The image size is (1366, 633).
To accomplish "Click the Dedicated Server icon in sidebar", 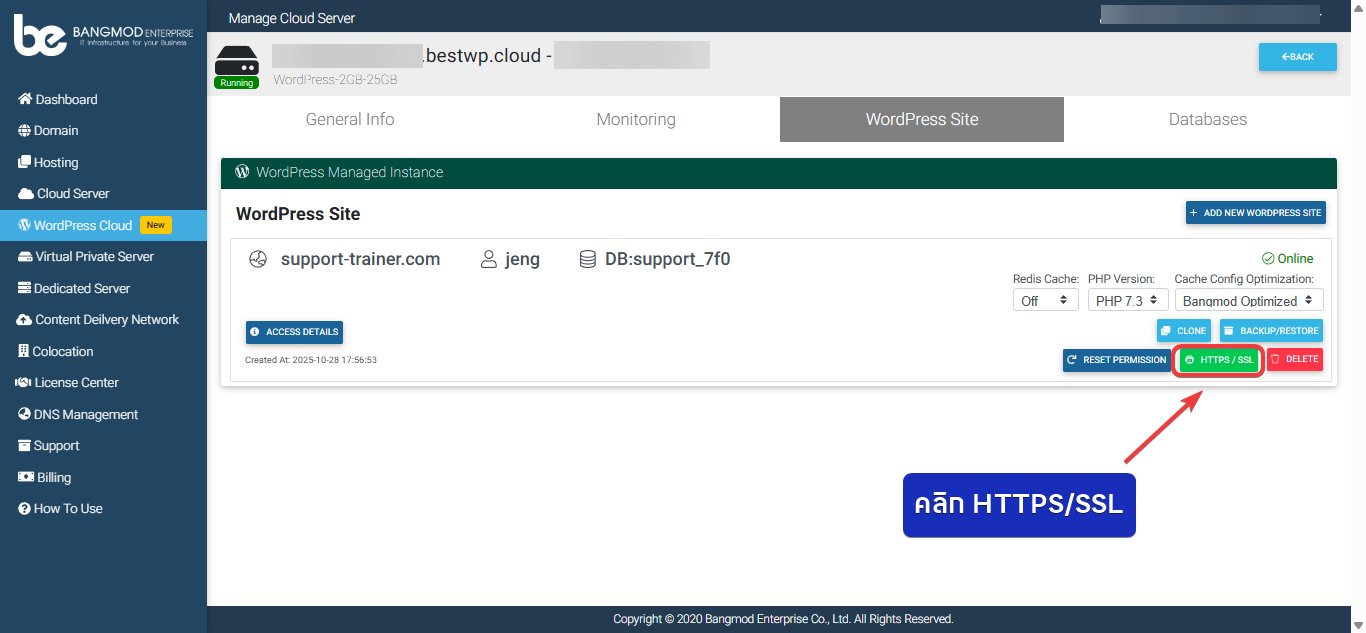I will [26, 288].
